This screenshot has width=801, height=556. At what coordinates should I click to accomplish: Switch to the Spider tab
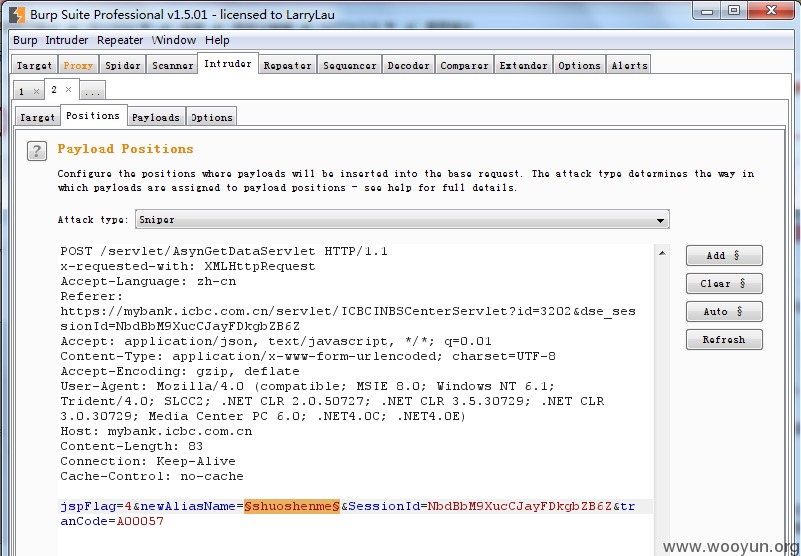coord(123,65)
